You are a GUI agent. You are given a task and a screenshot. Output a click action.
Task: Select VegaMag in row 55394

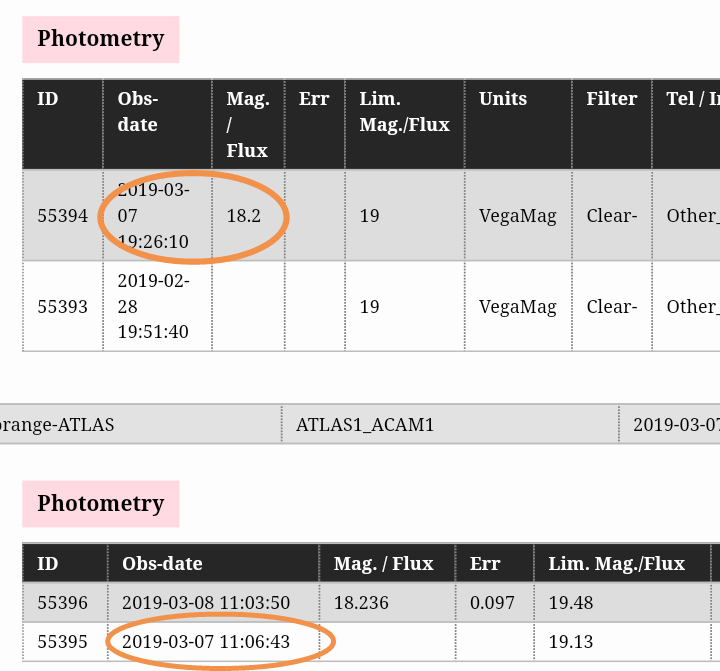517,216
